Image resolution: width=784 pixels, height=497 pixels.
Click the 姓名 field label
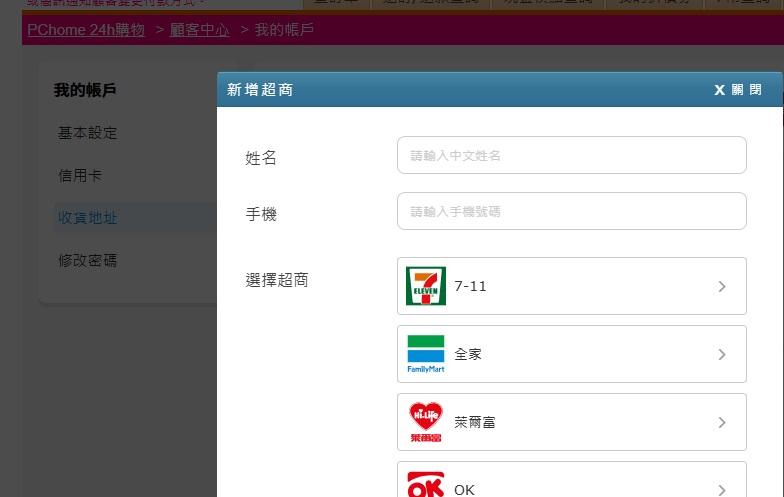[x=260, y=158]
